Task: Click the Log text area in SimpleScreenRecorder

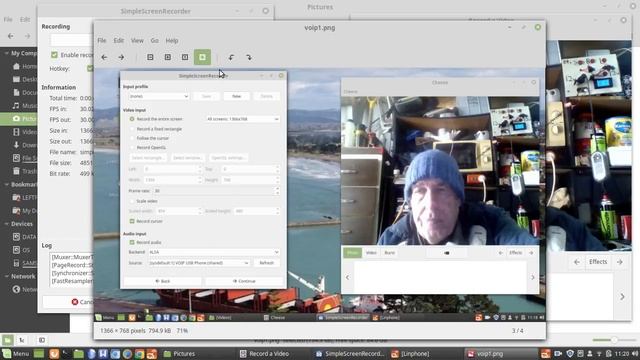Action: pyautogui.click(x=71, y=269)
